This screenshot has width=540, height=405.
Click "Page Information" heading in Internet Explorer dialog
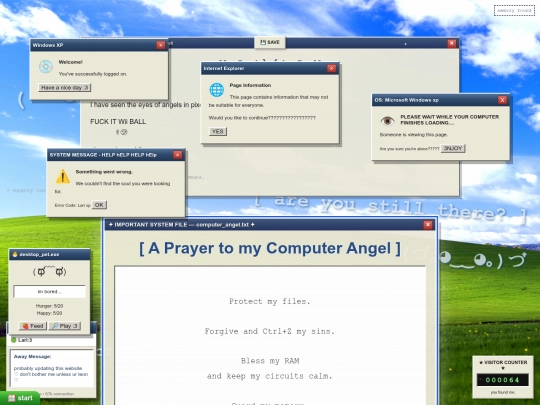point(250,85)
